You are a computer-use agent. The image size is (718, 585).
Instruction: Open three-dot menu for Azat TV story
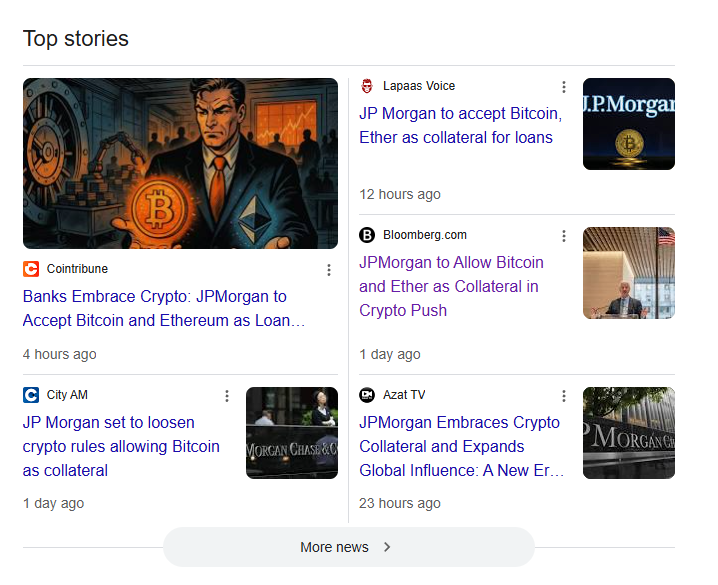[564, 396]
